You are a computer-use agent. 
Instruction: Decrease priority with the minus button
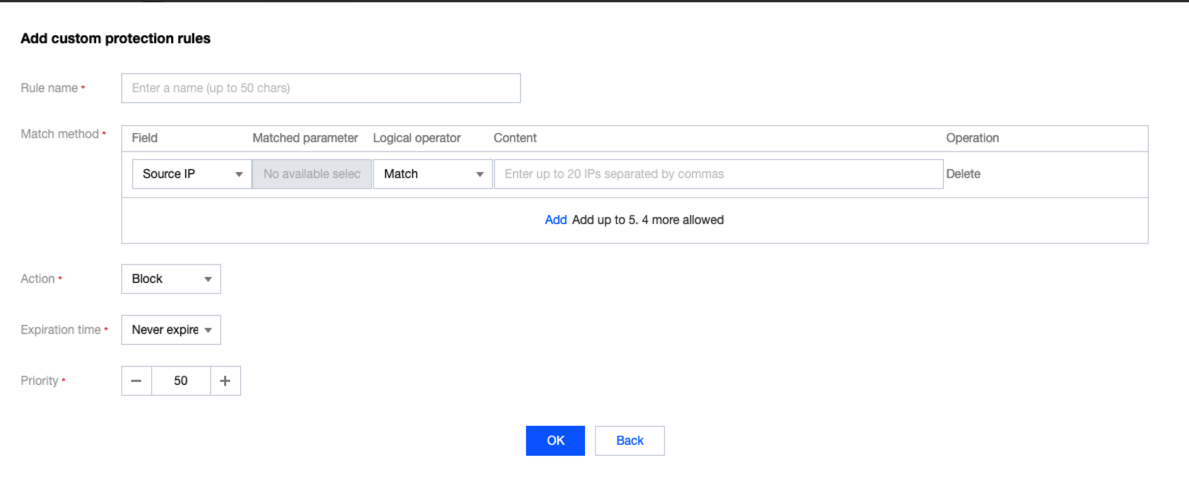(x=136, y=381)
